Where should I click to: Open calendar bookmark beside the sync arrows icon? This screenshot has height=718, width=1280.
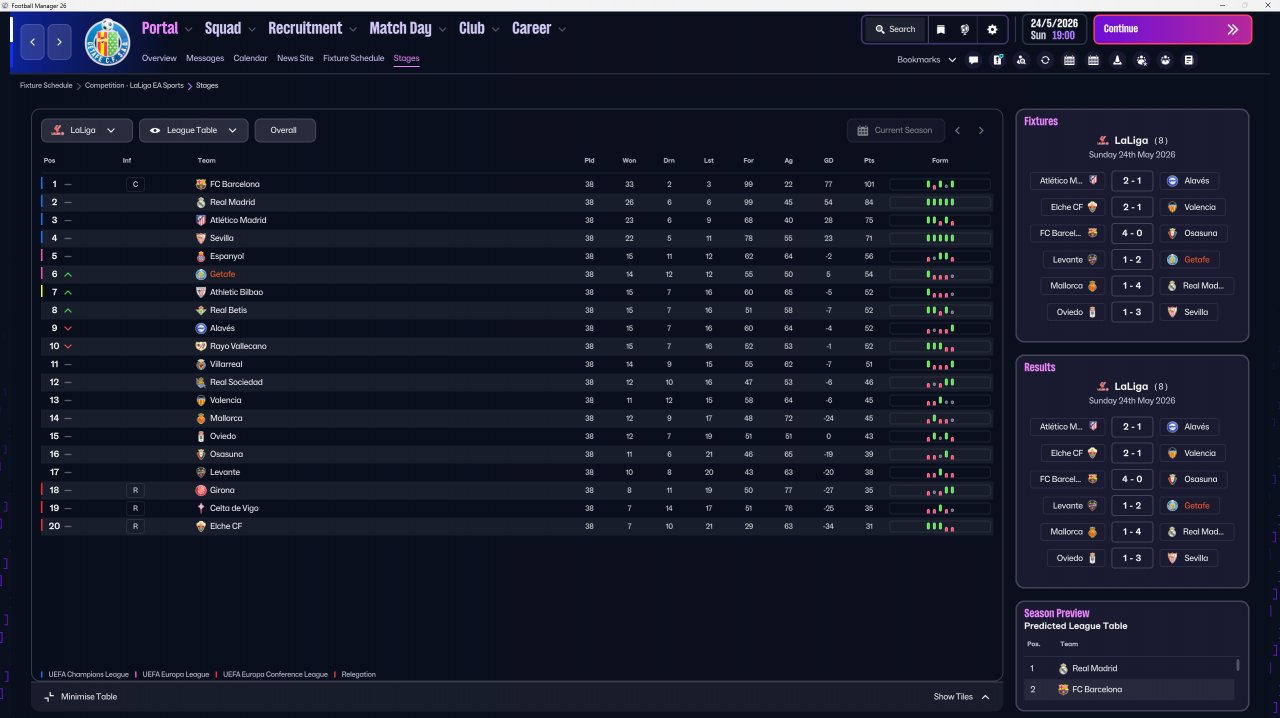pyautogui.click(x=1069, y=60)
